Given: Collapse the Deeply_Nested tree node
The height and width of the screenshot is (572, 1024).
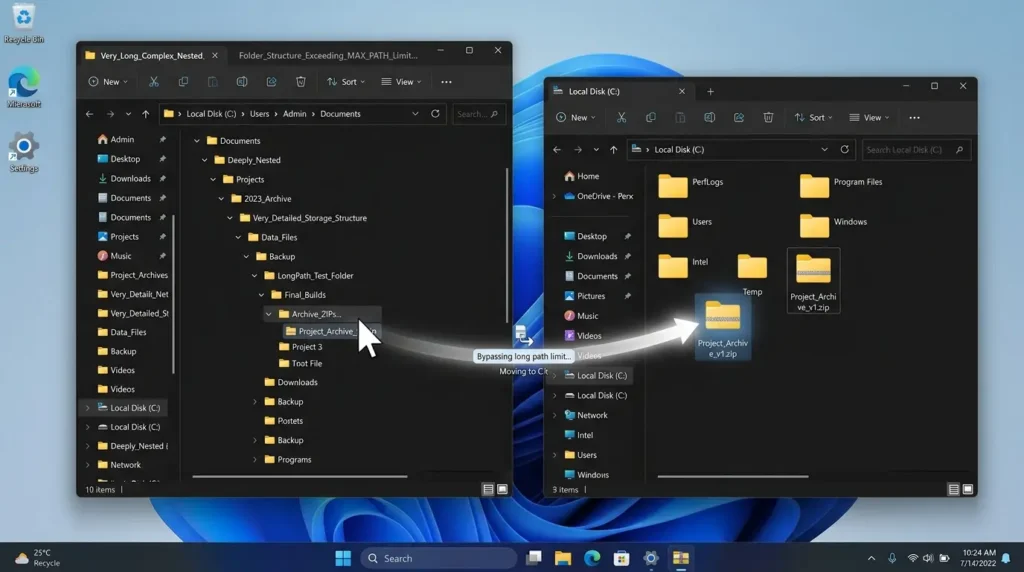Looking at the screenshot, I should click(204, 160).
